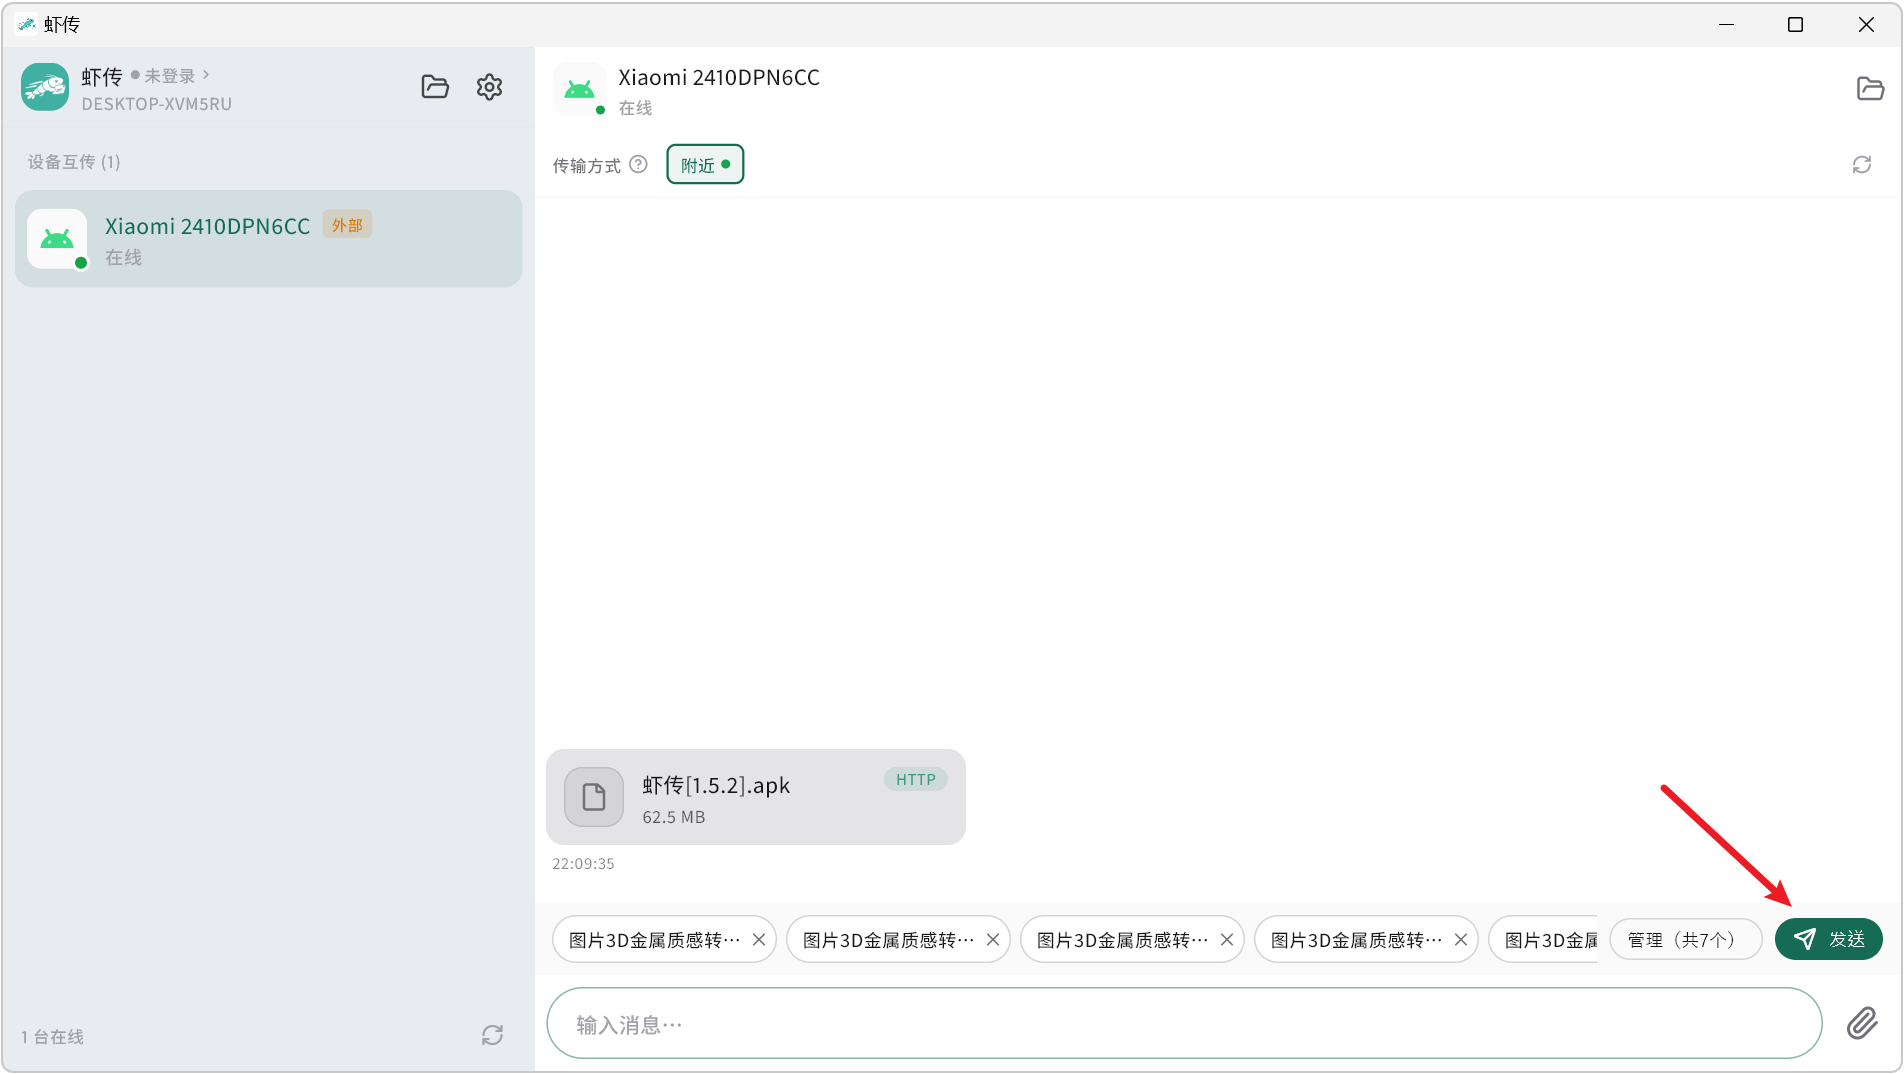Open 管理（共7个）attachment manager
This screenshot has width=1904, height=1074.
point(1685,940)
